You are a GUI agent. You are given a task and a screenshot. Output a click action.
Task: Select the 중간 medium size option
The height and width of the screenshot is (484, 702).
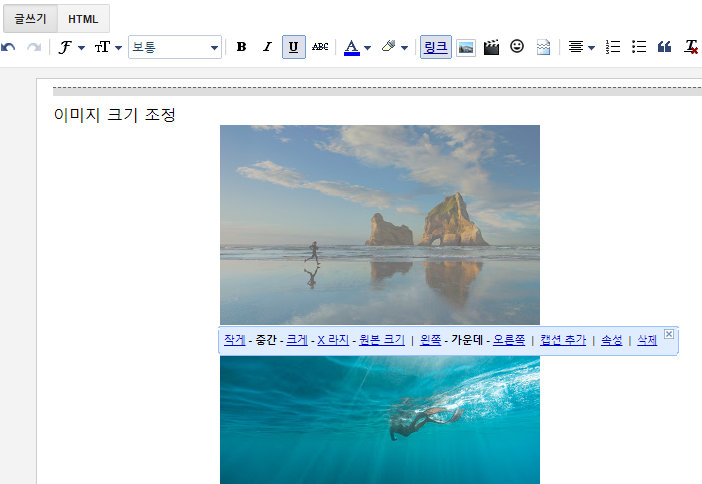266,340
